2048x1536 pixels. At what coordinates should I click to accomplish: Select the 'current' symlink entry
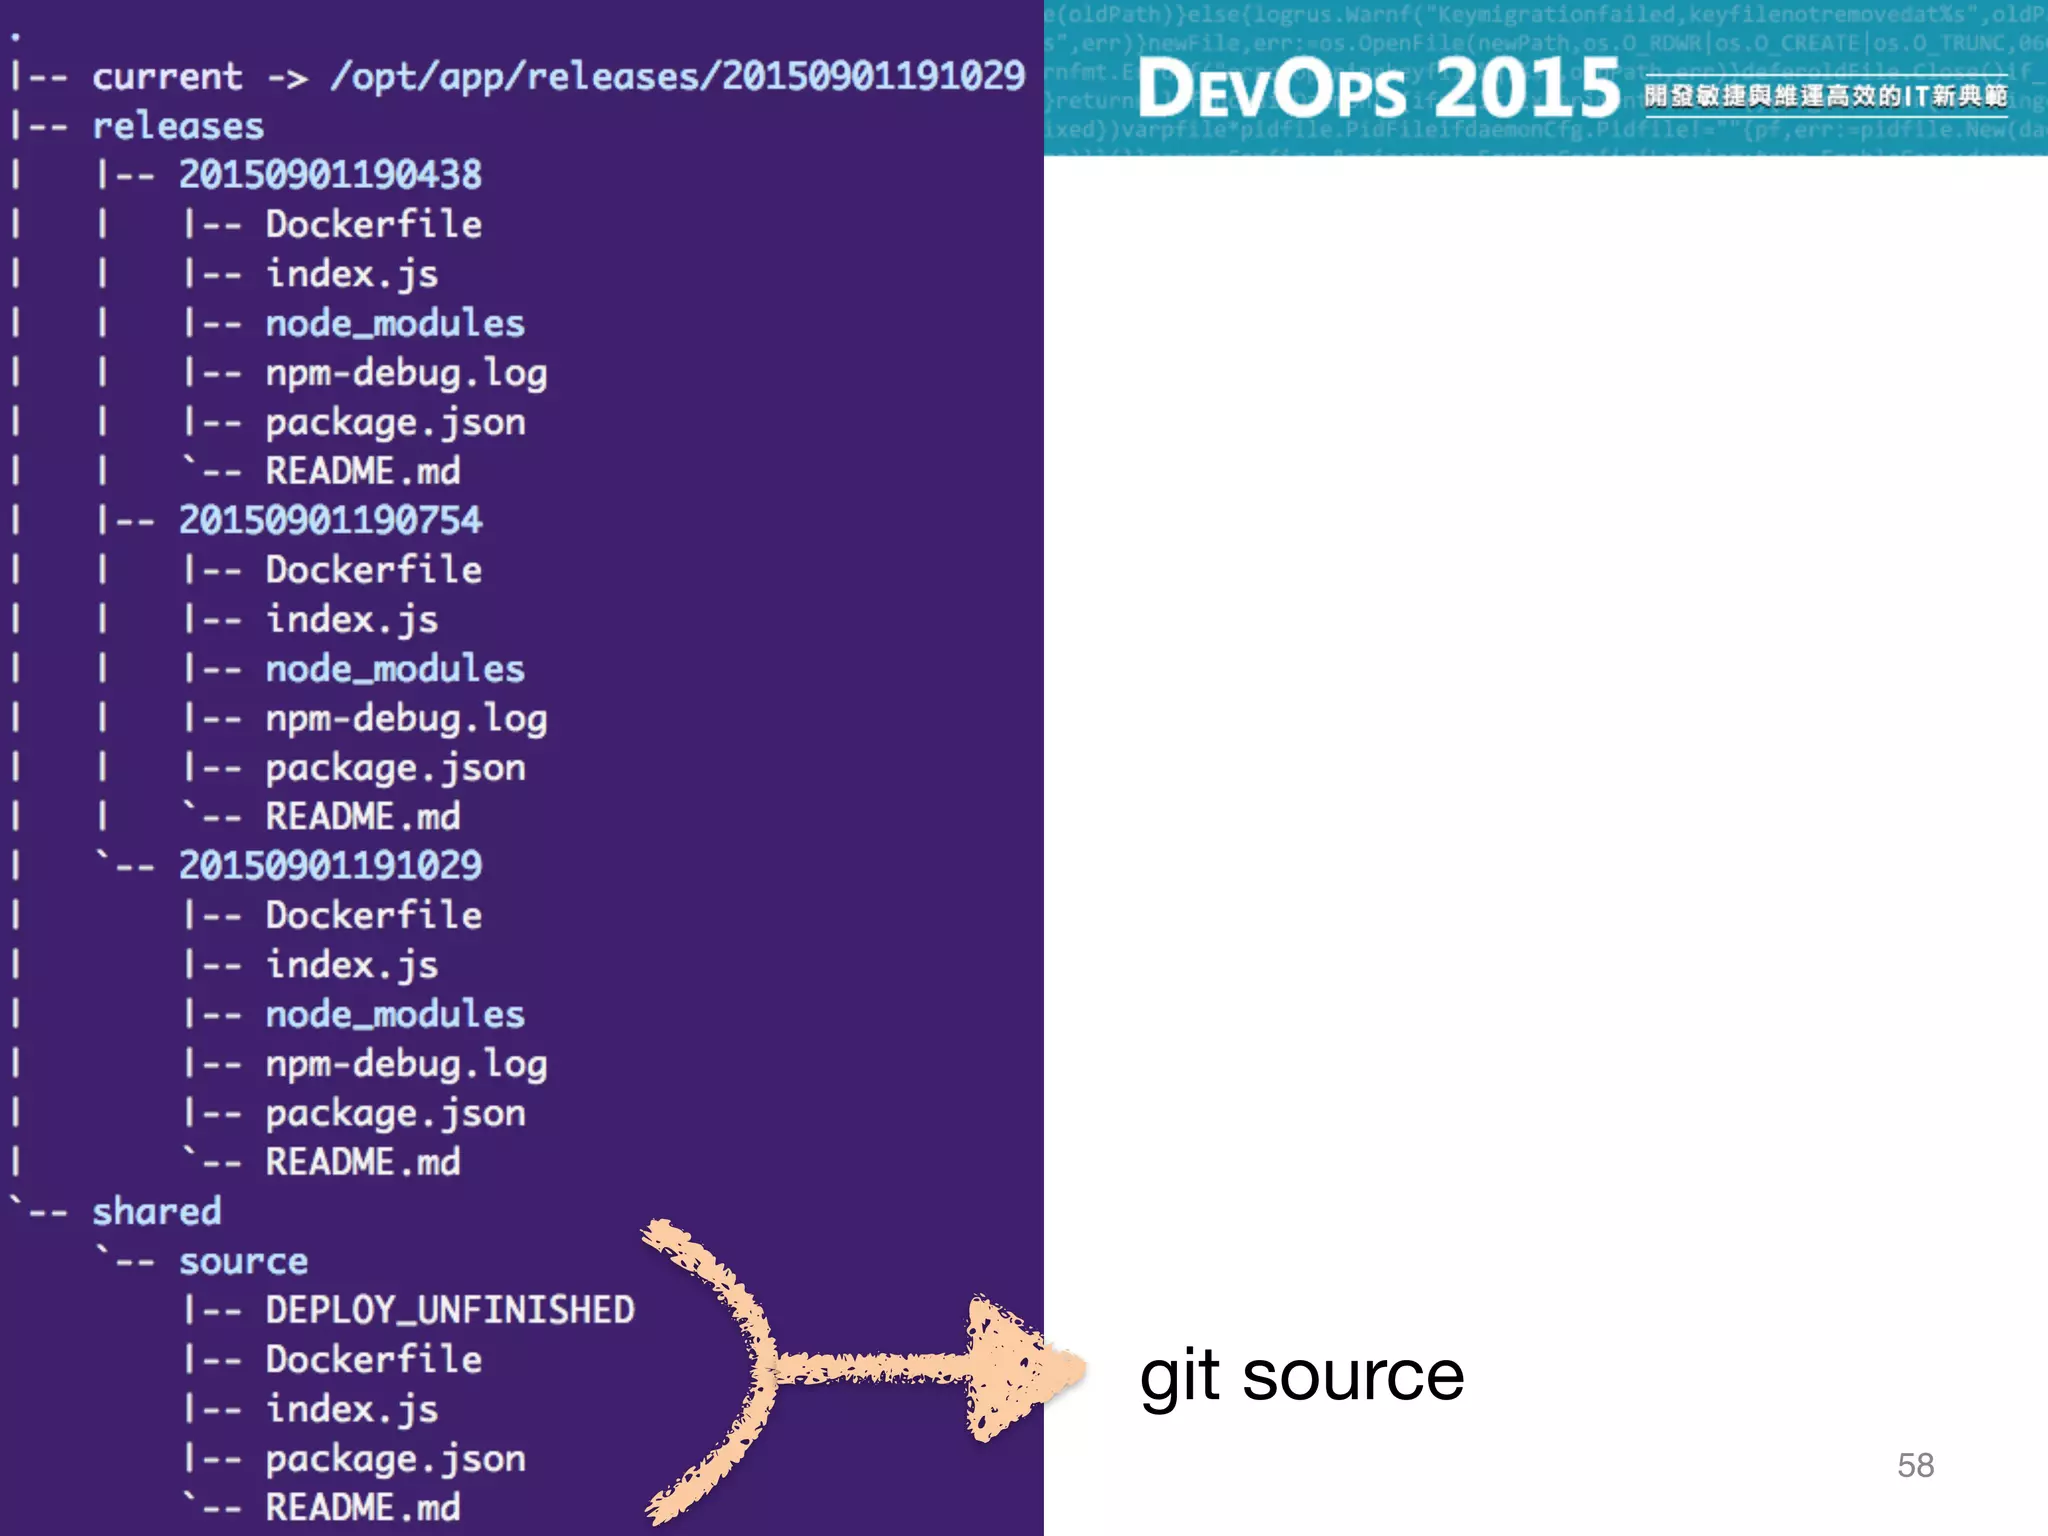tap(167, 77)
